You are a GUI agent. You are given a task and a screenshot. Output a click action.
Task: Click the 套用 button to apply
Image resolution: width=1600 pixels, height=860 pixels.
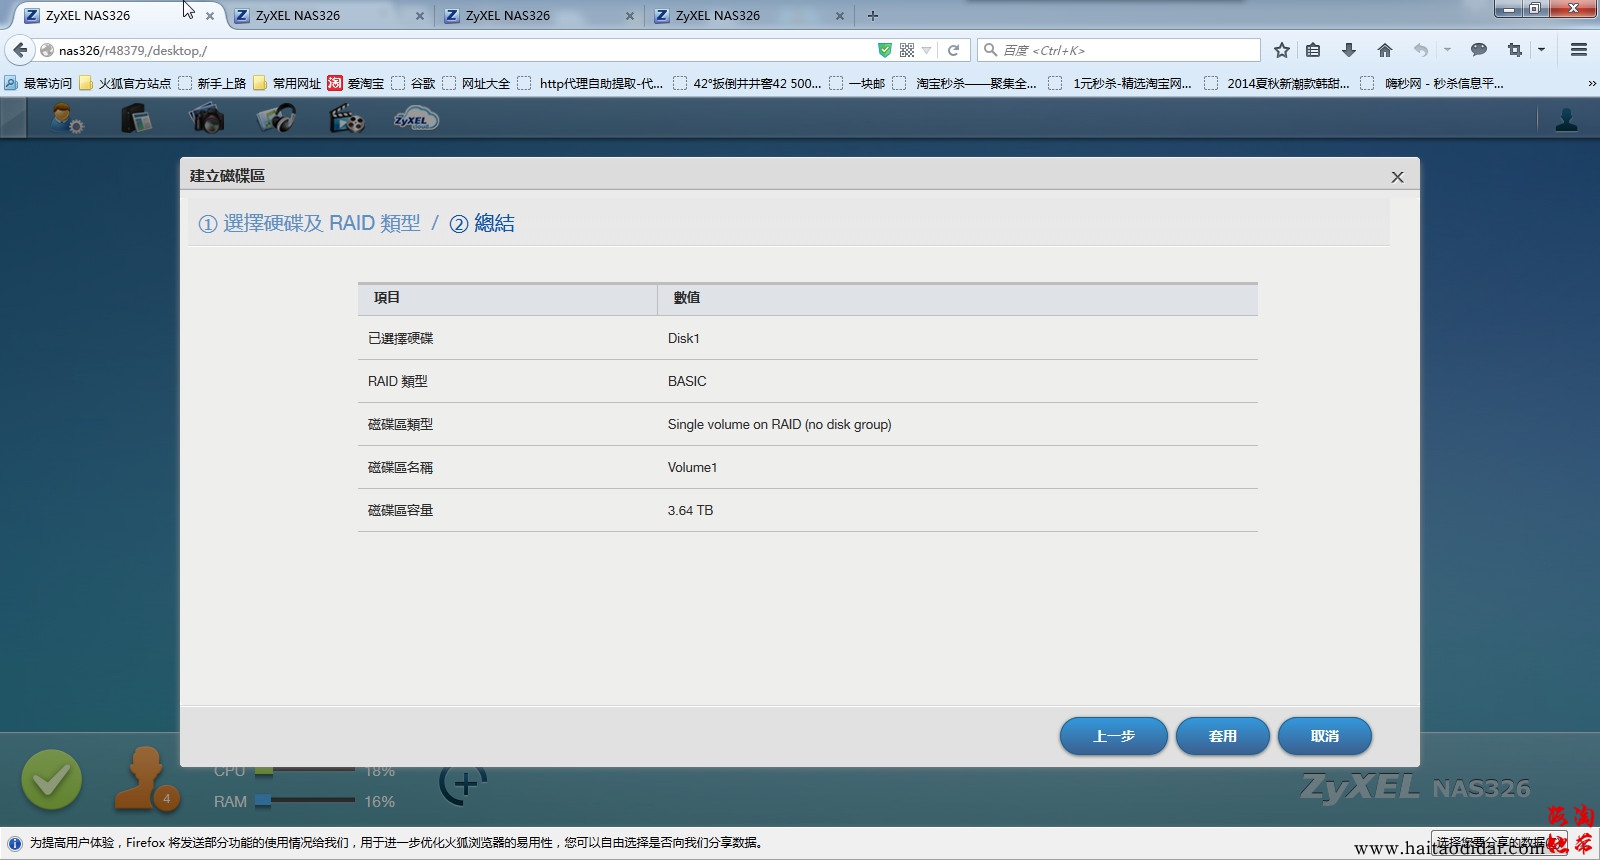[1222, 736]
